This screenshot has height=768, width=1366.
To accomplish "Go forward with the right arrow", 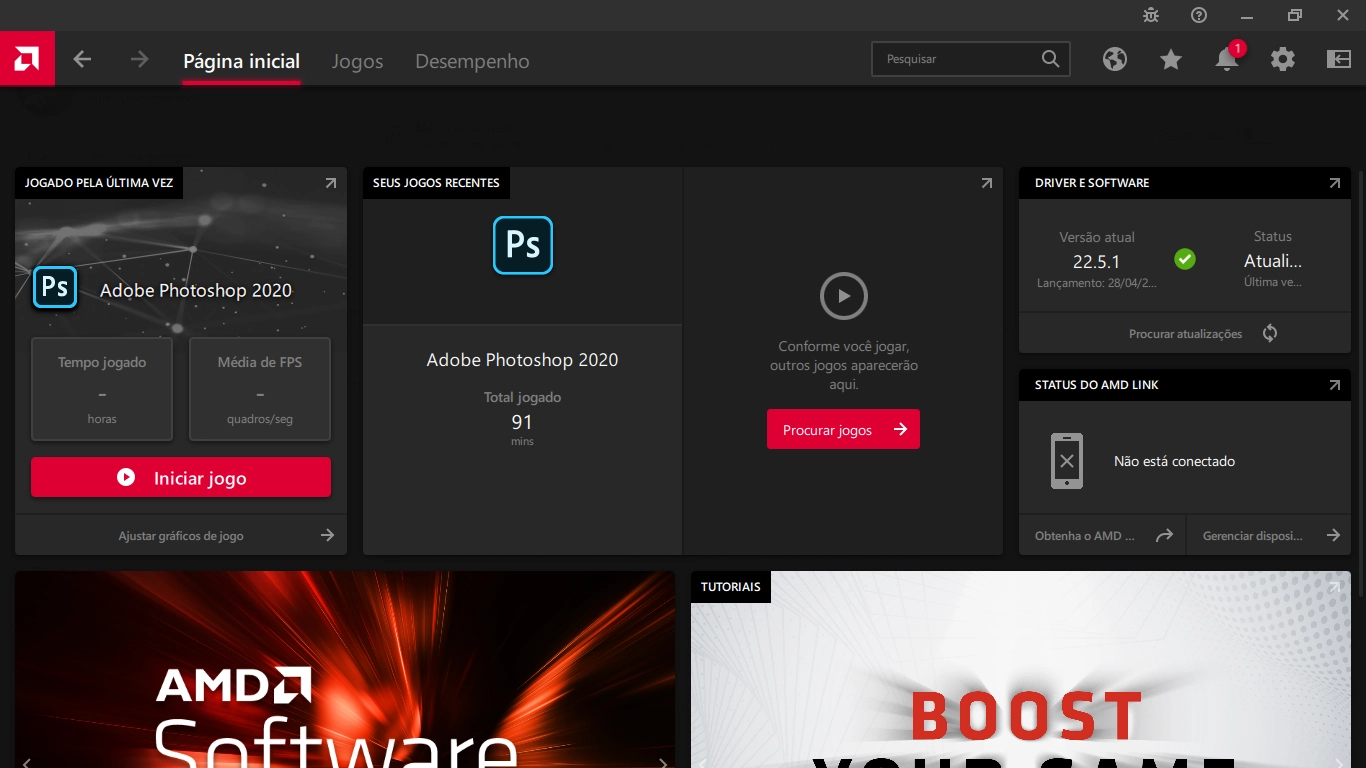I will point(139,60).
